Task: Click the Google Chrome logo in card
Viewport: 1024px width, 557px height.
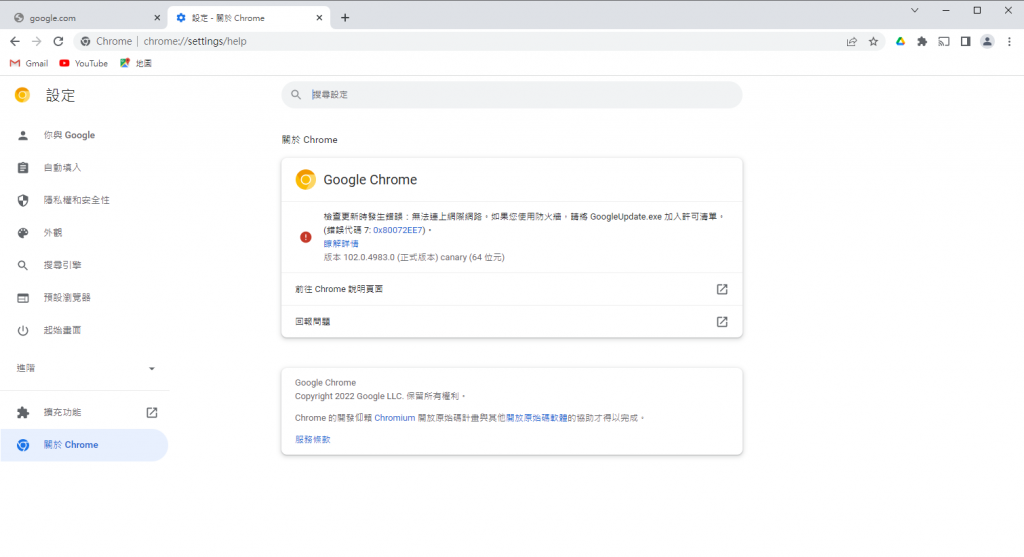Action: point(306,180)
